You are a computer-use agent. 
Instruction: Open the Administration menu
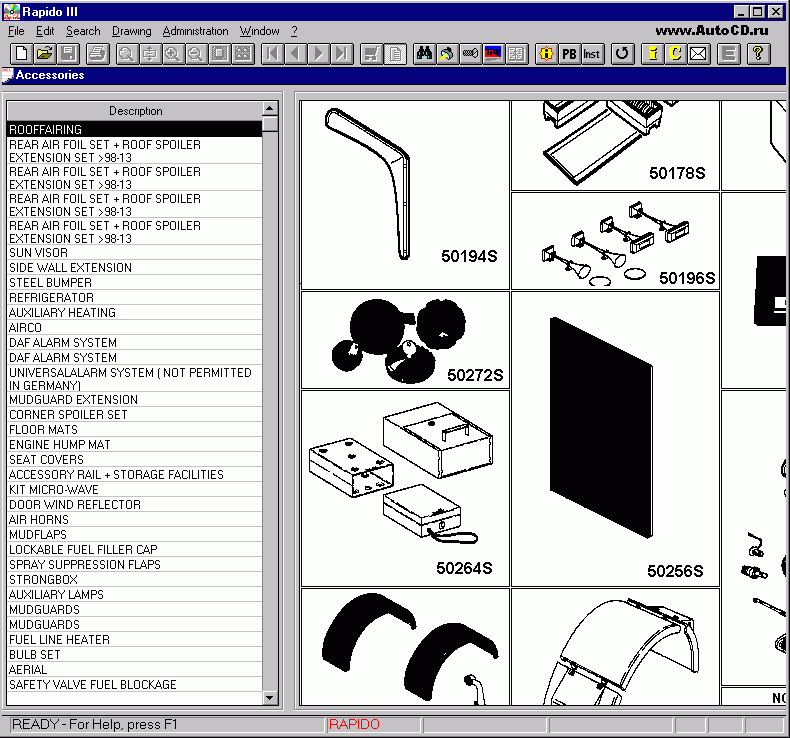(x=195, y=31)
